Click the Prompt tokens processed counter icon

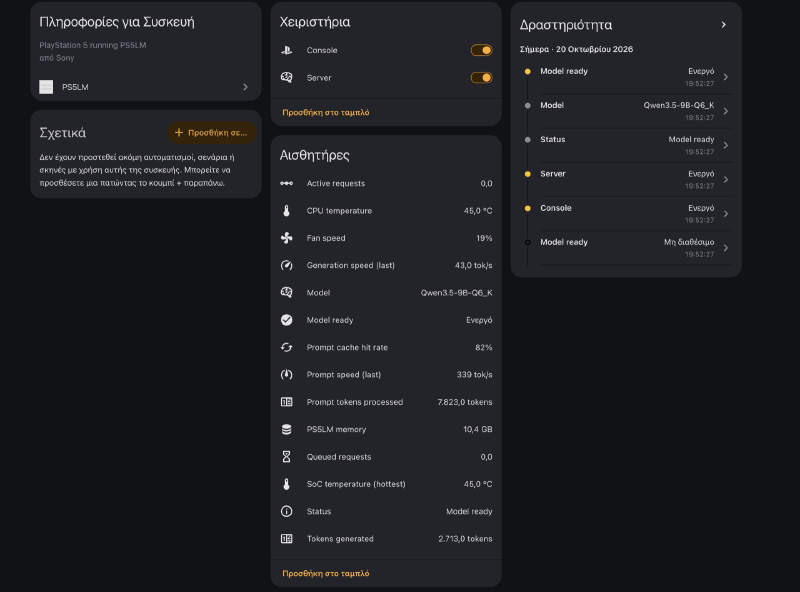coord(287,402)
